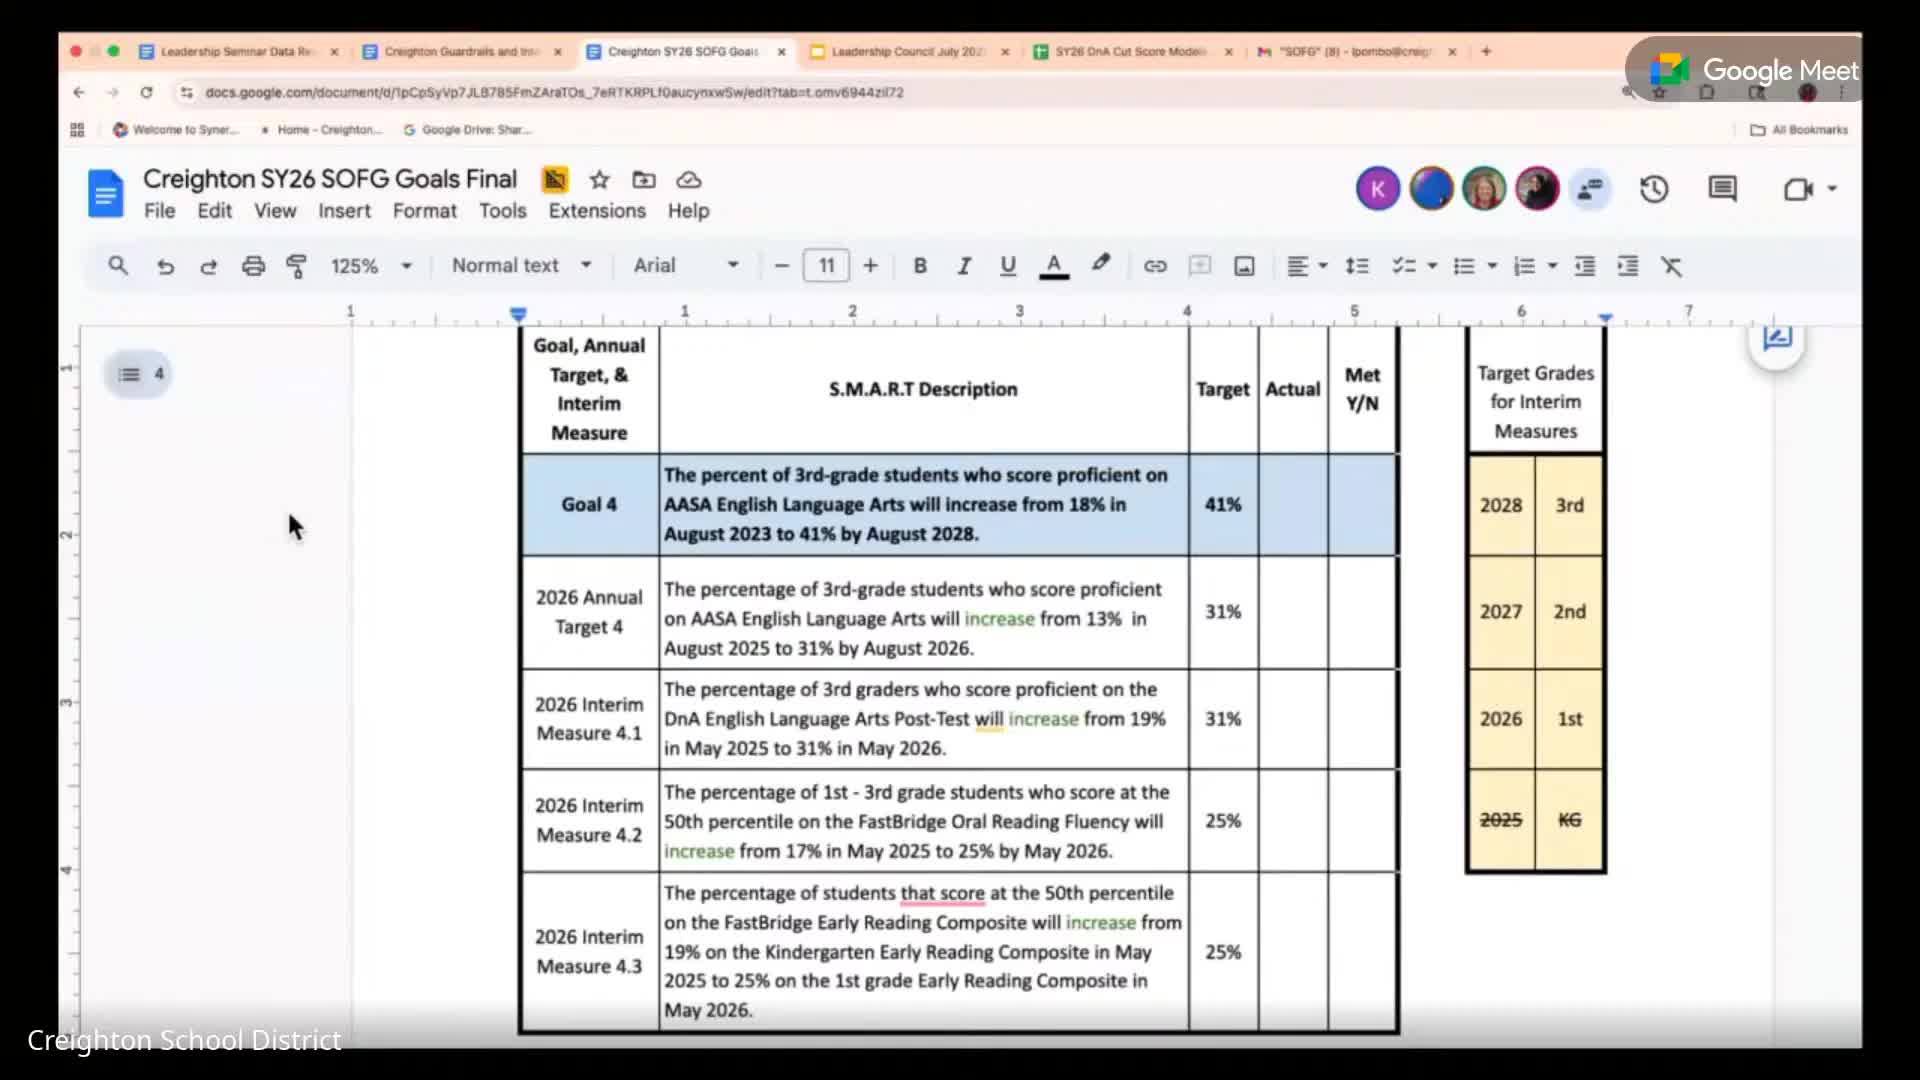Switch to the SOFG Gmail tab
The image size is (1920, 1080).
point(1354,51)
